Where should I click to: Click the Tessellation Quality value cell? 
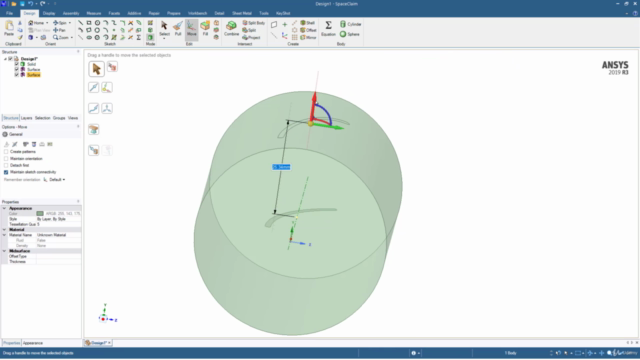pos(58,224)
